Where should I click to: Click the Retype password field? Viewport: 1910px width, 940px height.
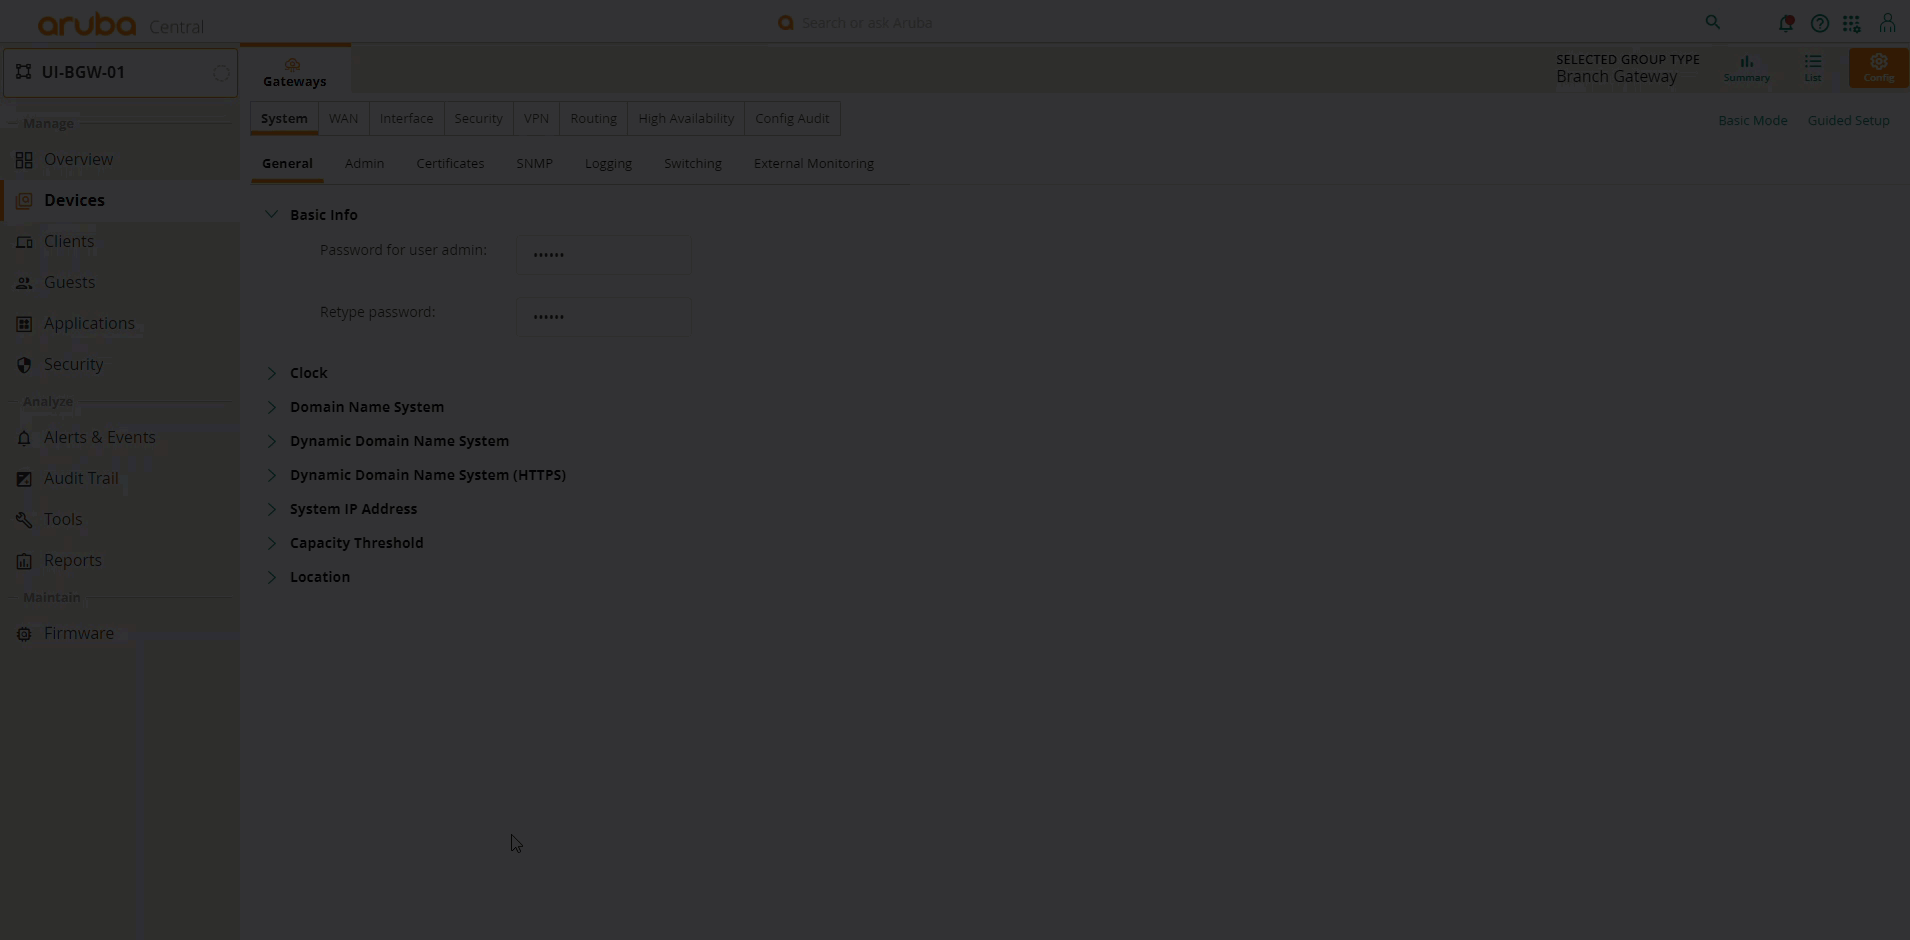[604, 316]
